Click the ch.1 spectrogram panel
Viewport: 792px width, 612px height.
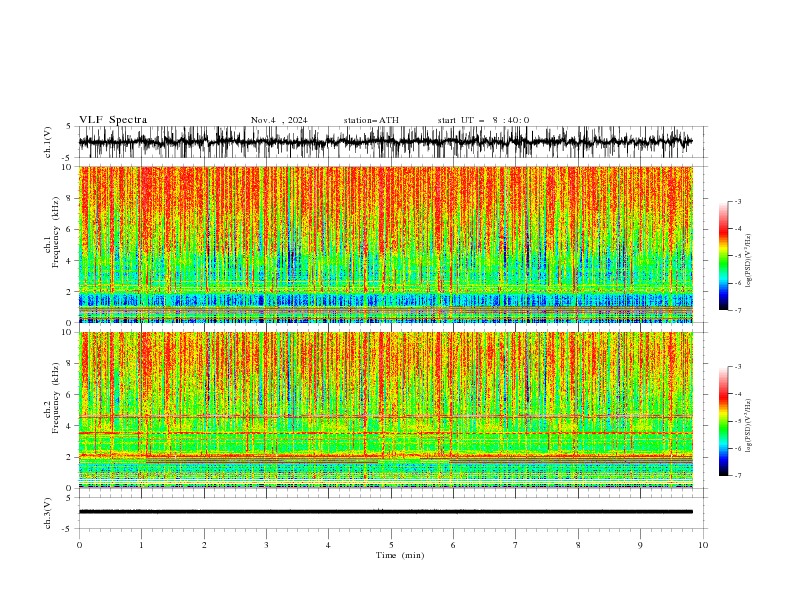[x=385, y=244]
